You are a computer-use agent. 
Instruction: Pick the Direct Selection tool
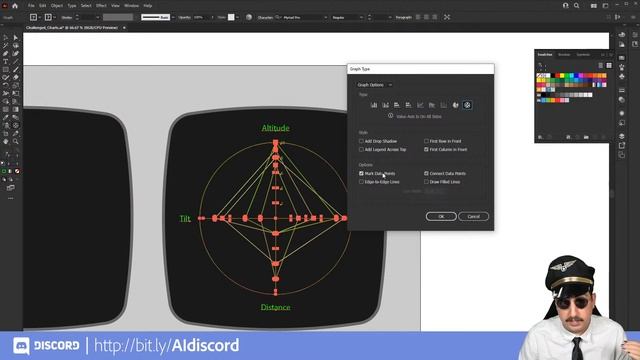[16, 38]
